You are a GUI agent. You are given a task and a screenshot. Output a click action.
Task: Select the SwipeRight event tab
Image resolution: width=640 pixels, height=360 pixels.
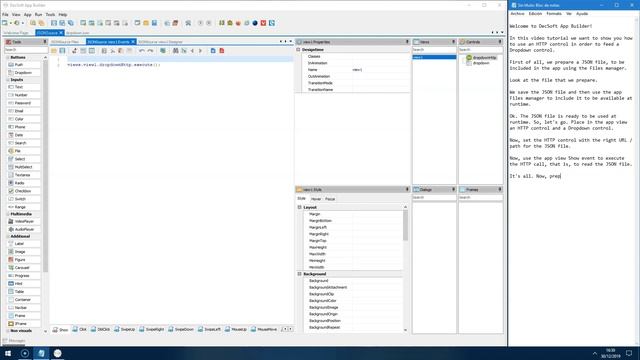[151, 329]
